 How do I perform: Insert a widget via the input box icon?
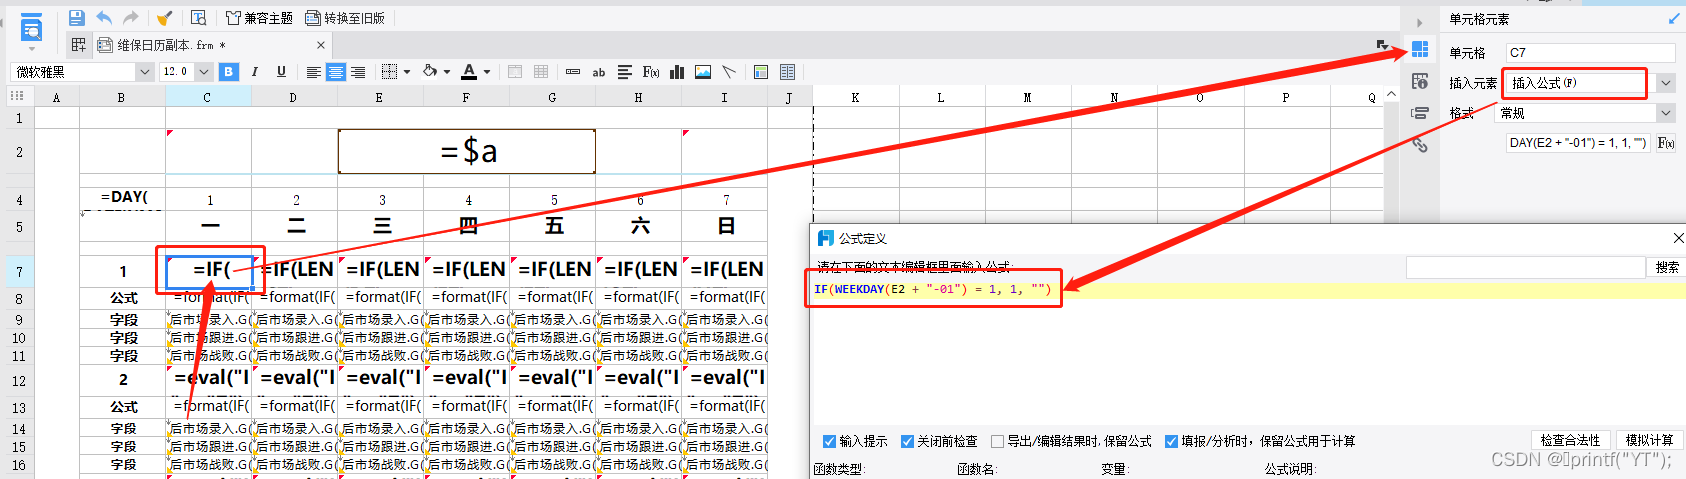pyautogui.click(x=573, y=72)
